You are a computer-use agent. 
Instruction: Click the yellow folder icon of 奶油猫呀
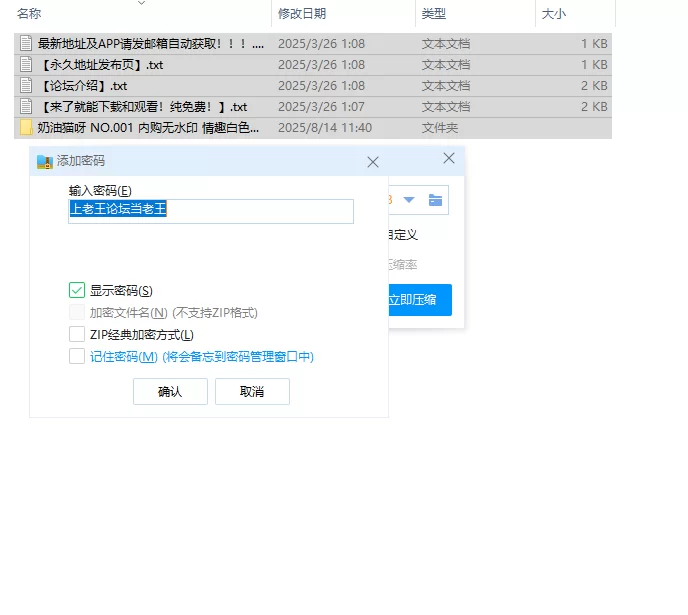[x=26, y=128]
